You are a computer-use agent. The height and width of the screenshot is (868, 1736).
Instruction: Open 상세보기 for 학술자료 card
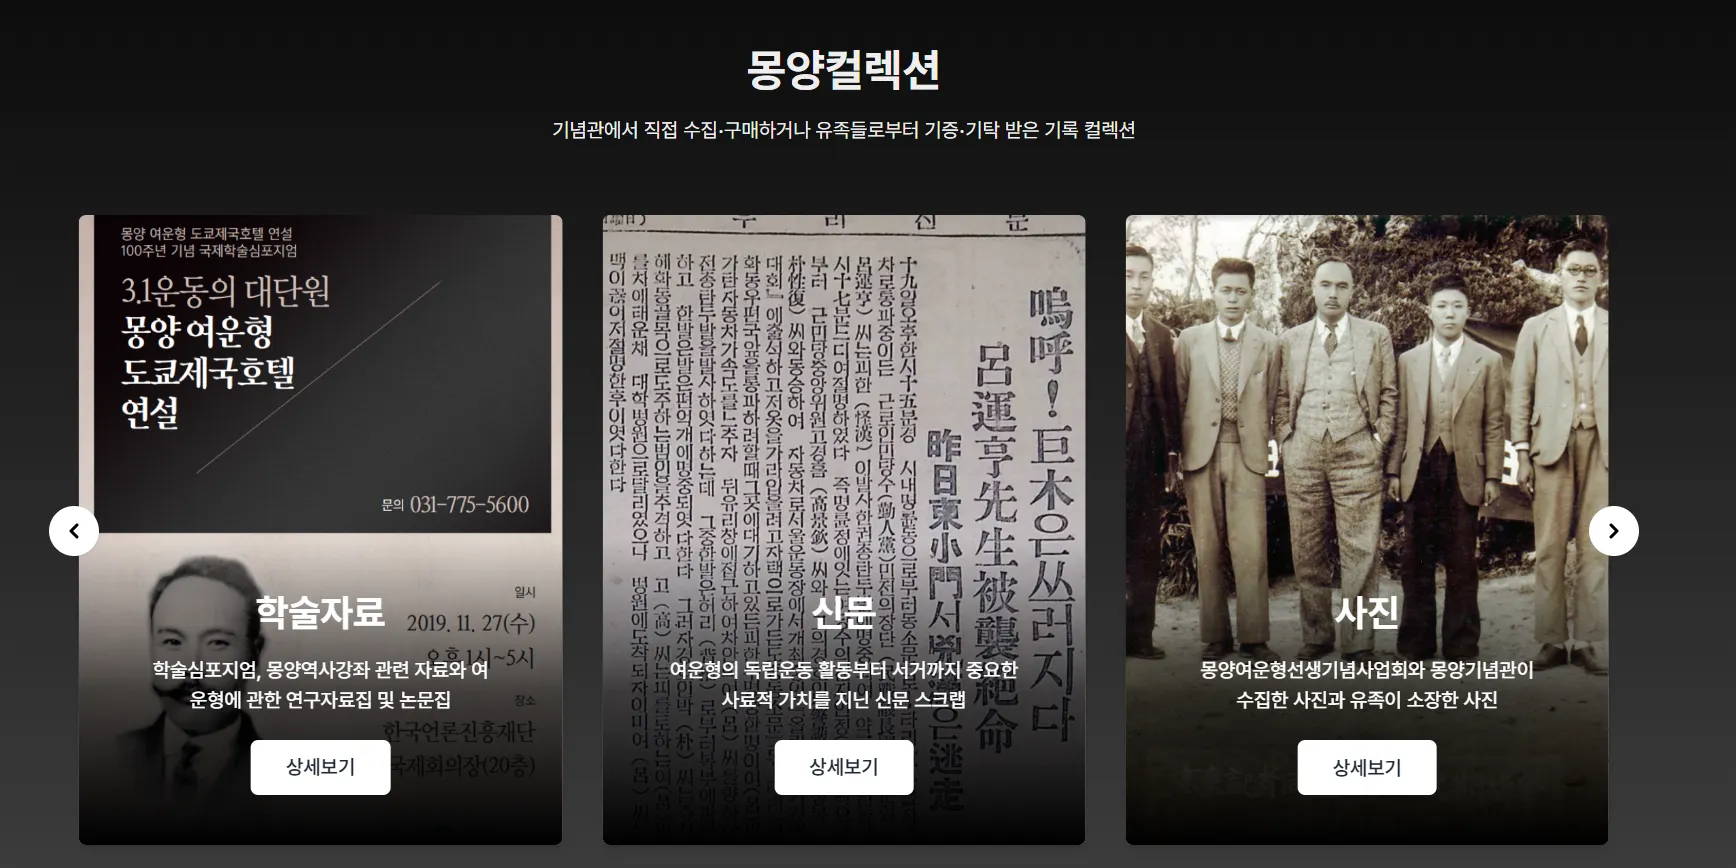click(320, 767)
